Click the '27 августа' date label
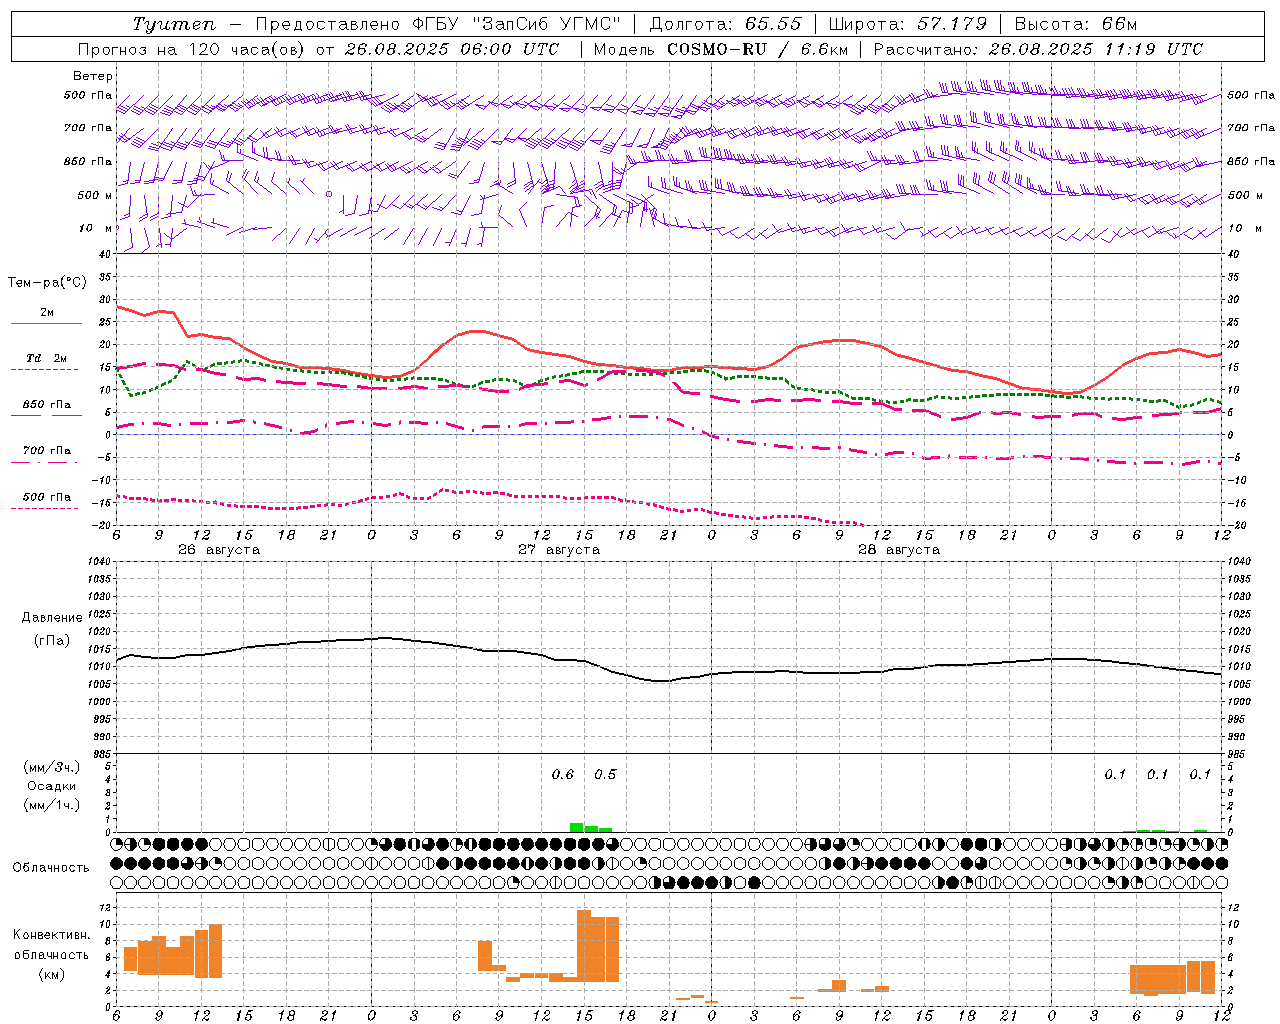 coord(559,550)
